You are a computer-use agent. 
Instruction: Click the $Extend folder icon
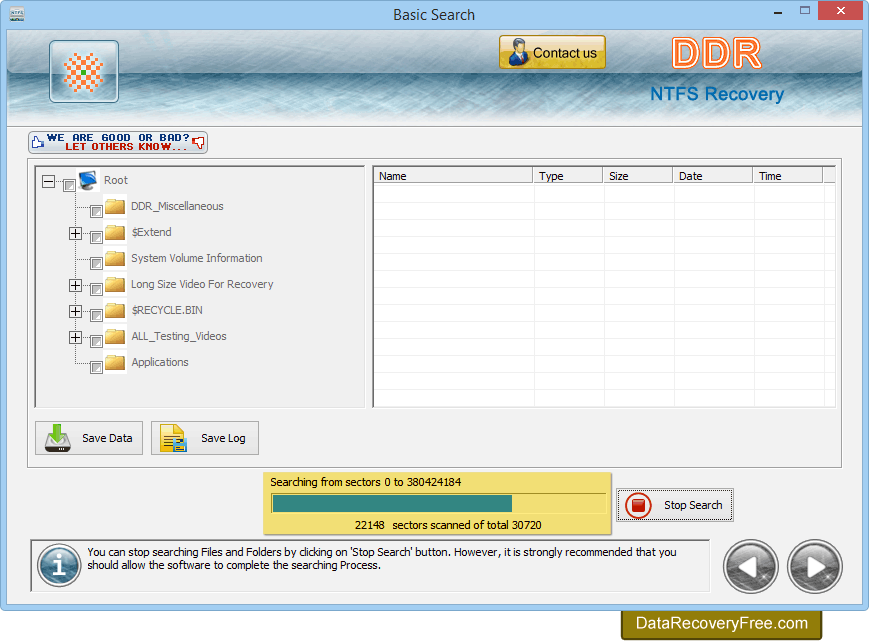click(115, 232)
